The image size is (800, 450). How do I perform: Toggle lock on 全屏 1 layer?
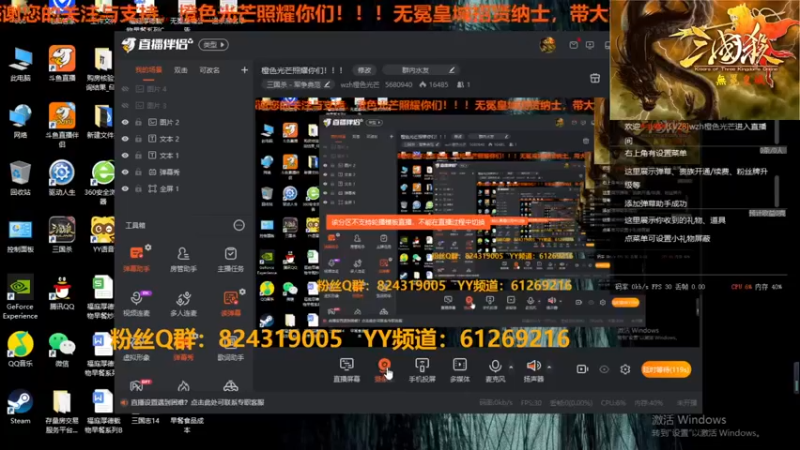tap(138, 189)
